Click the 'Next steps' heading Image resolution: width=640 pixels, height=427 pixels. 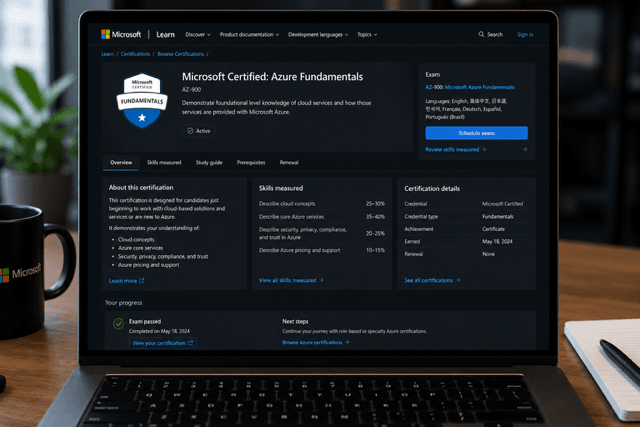295,321
